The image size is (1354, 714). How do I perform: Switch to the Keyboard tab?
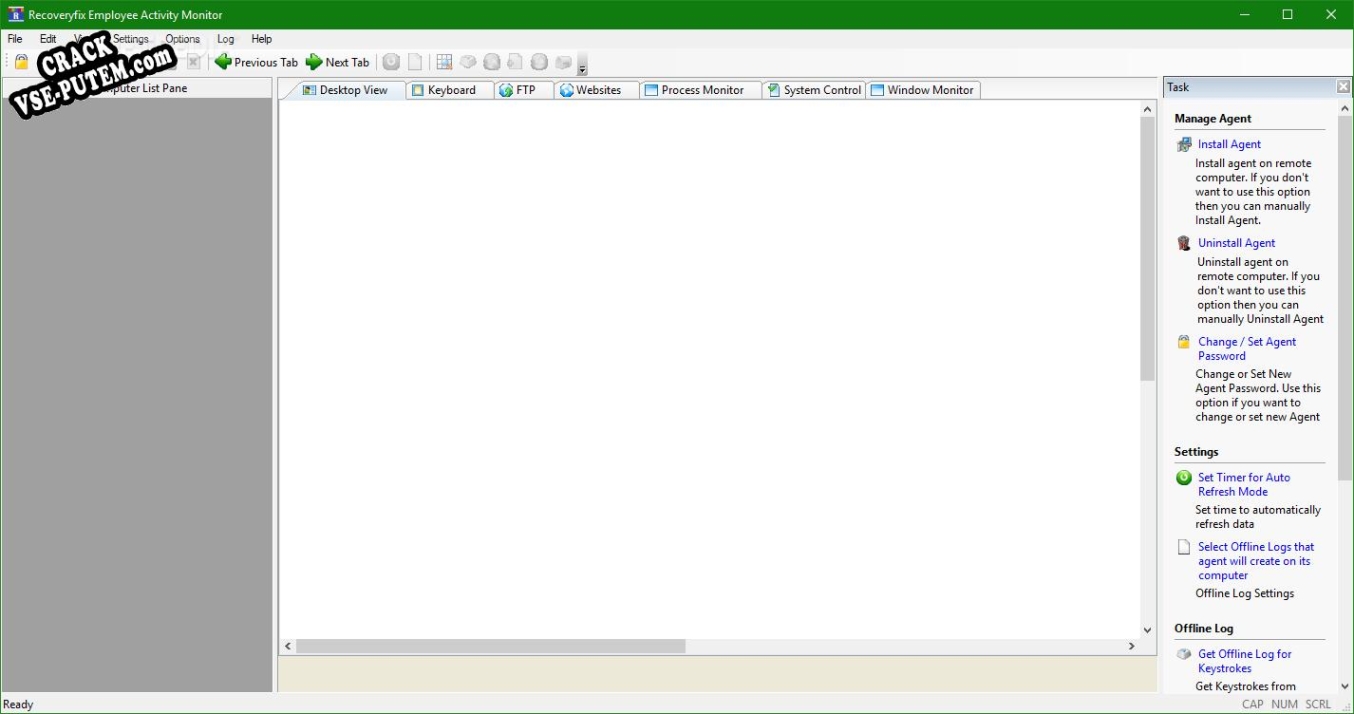[451, 90]
